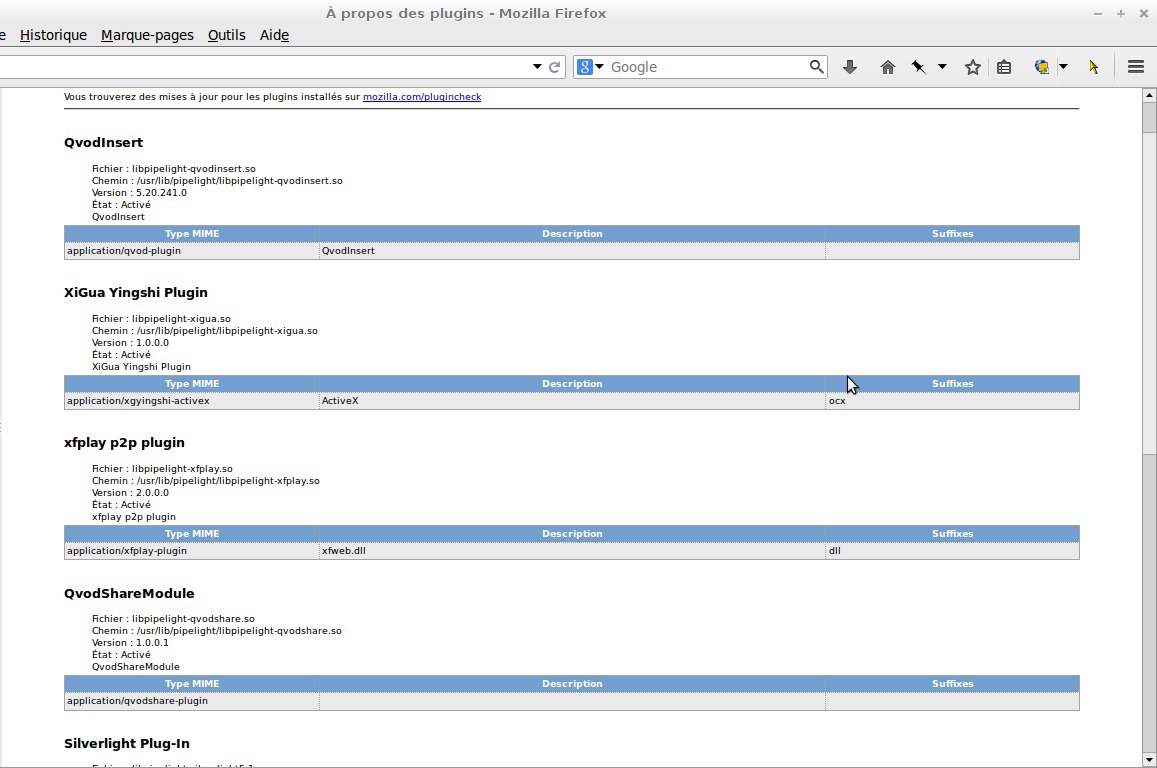
Task: Click the reload page icon
Action: 554,67
